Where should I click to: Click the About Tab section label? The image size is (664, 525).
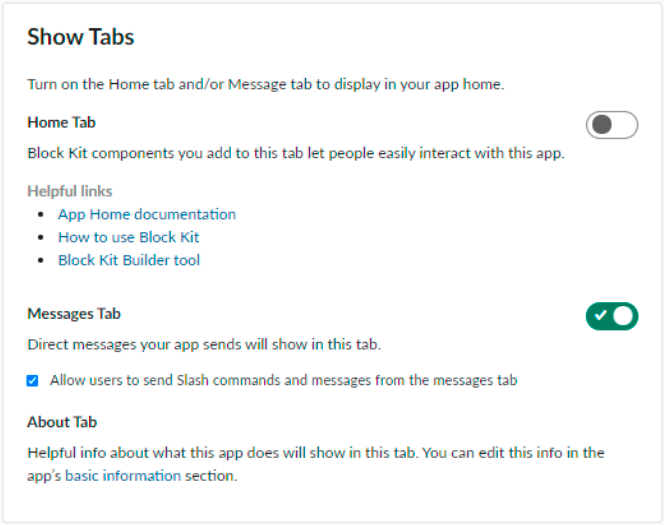click(62, 422)
